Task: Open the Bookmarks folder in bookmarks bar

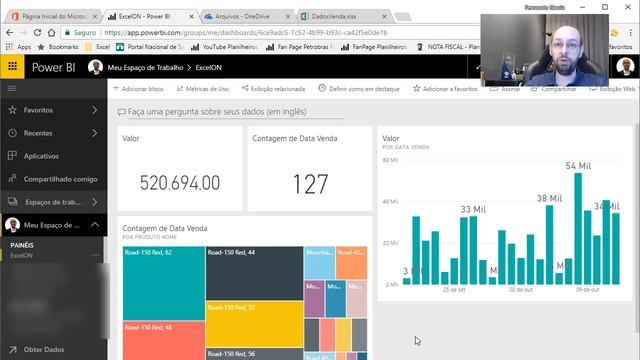Action: (58, 47)
